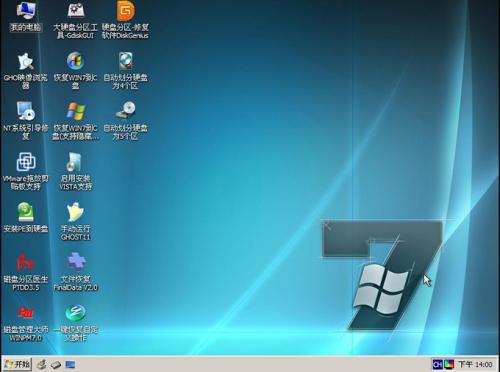Click the colorful display tray icon
Screen dimensions: 500x372
[449, 365]
